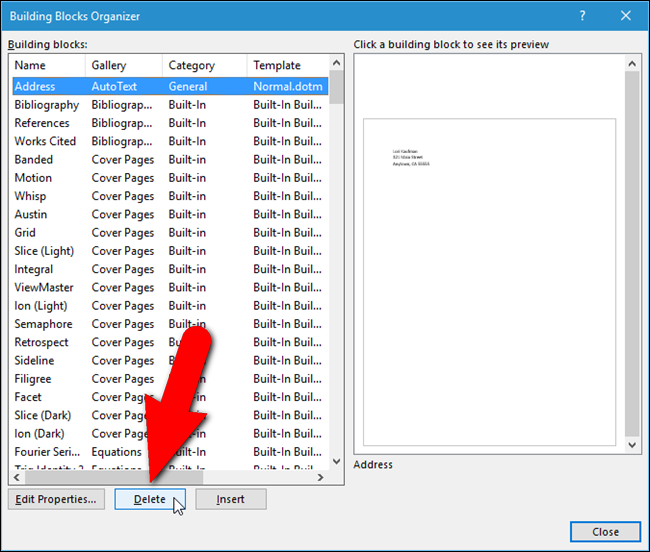Sort list by the Gallery column header
Screen dimensions: 650x552
tap(124, 65)
